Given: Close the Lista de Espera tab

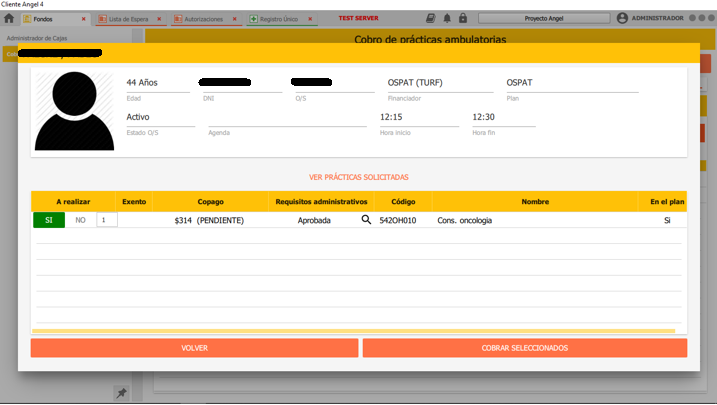Looking at the screenshot, I should (159, 19).
